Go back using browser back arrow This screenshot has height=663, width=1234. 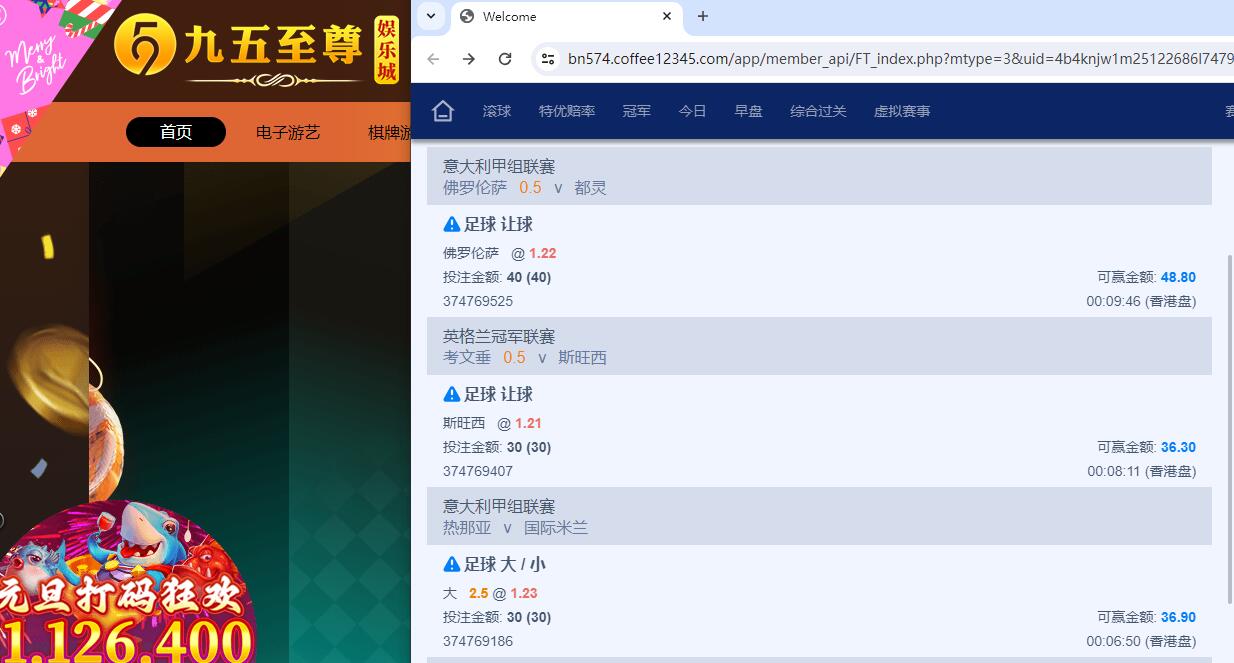pos(433,59)
